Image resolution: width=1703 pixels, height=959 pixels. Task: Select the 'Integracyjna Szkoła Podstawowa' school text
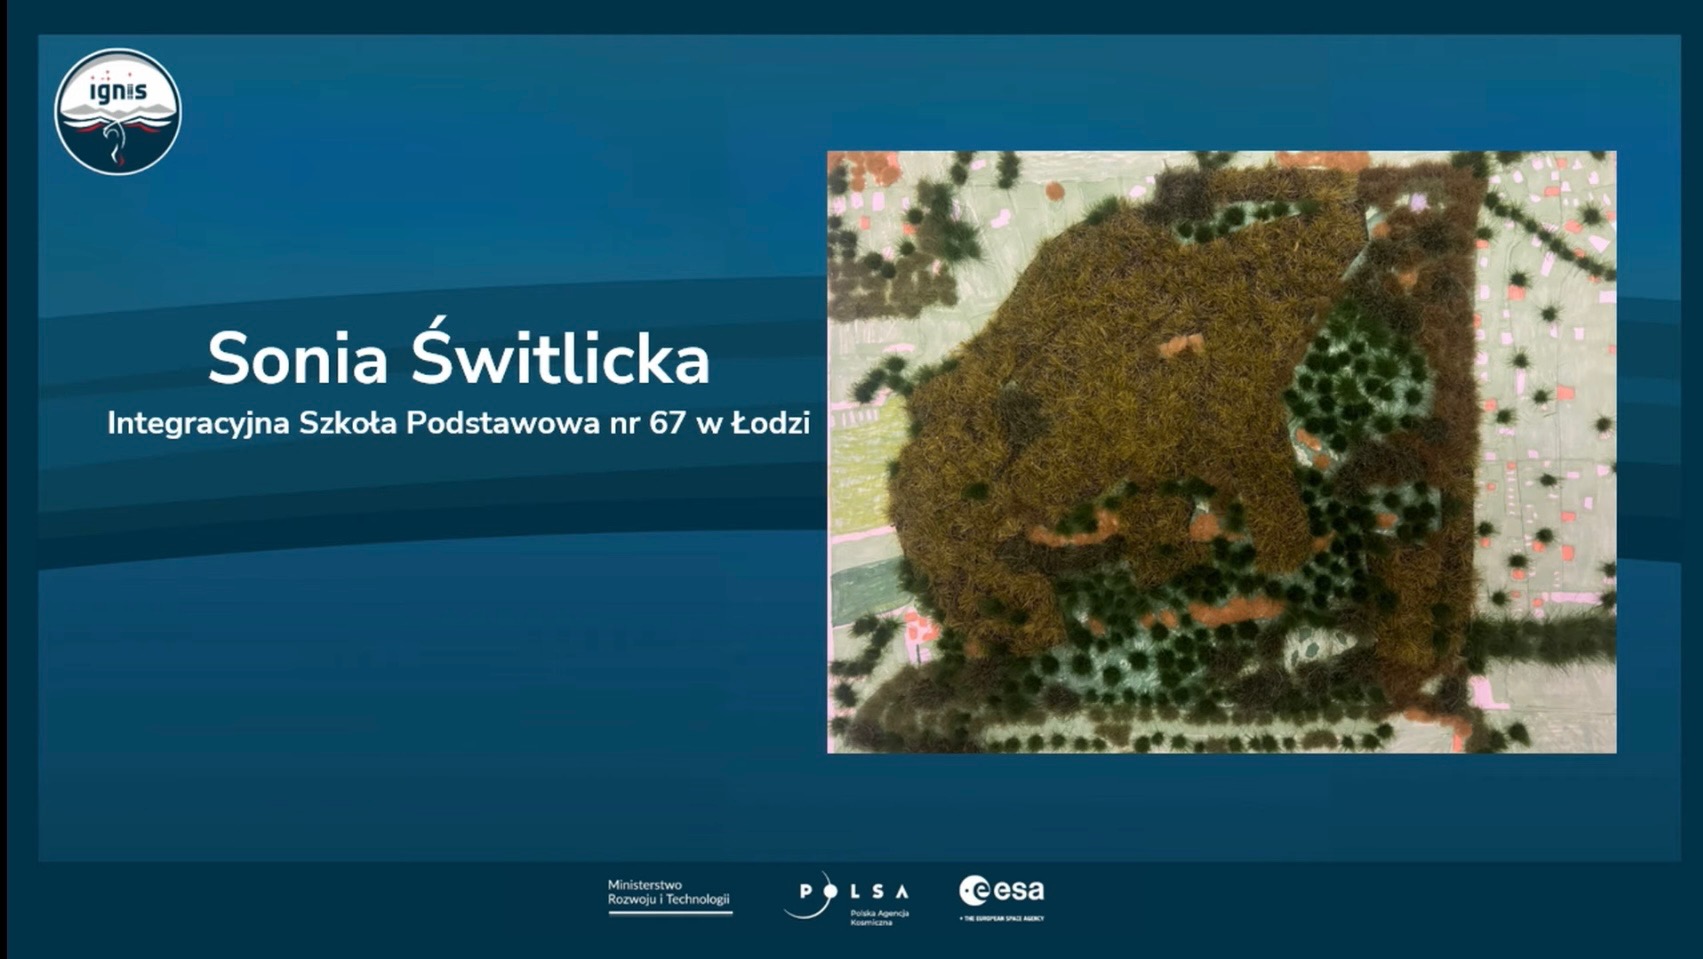click(x=354, y=423)
